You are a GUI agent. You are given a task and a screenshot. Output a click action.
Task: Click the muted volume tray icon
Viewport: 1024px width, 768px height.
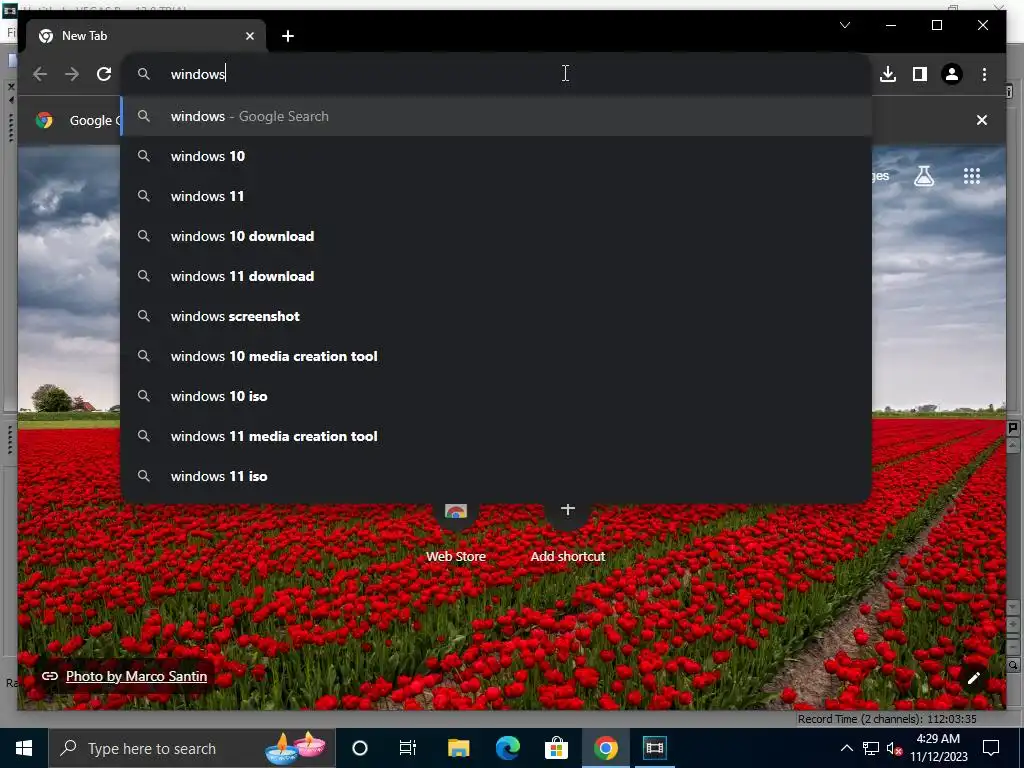click(894, 748)
